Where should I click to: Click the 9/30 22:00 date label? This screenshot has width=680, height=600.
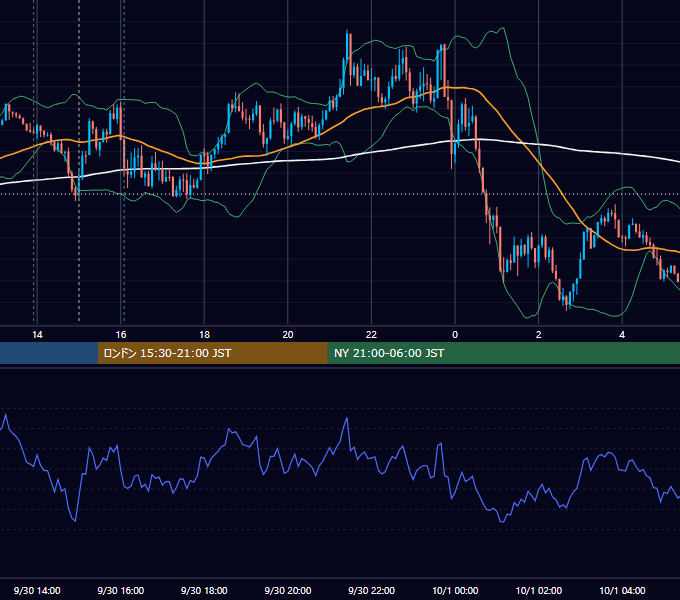point(371,590)
